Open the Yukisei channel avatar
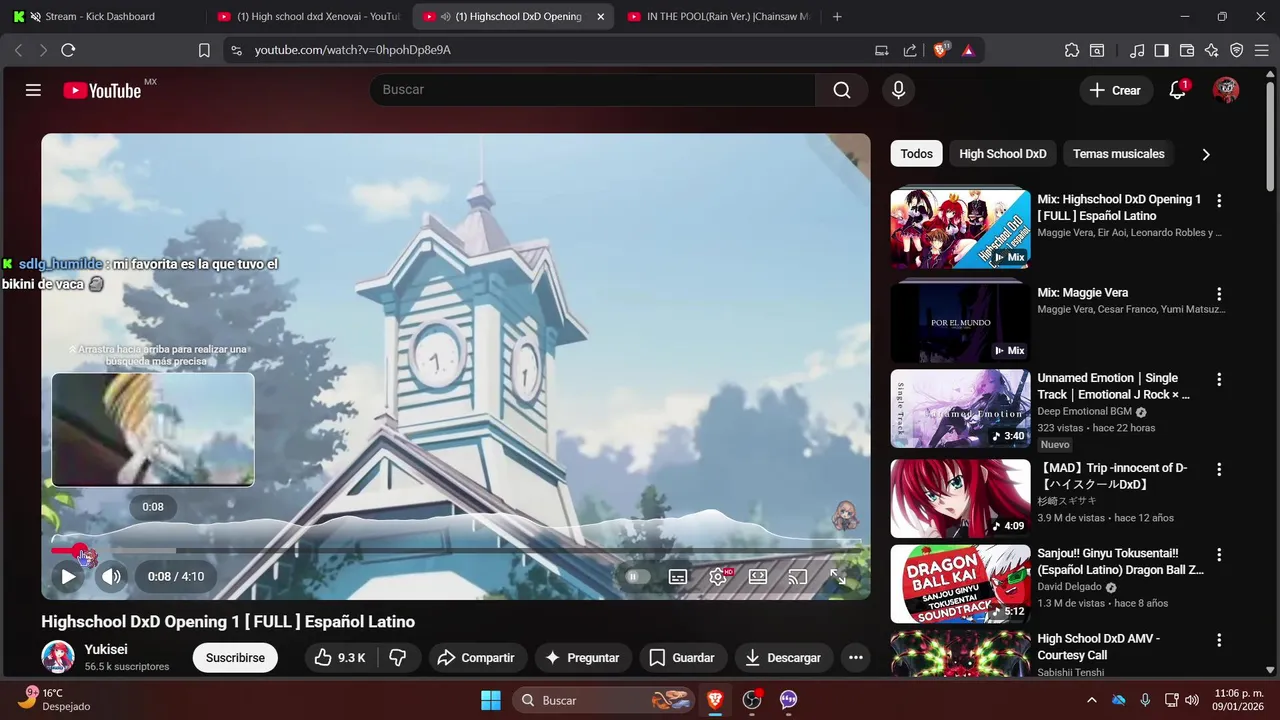 click(x=57, y=657)
